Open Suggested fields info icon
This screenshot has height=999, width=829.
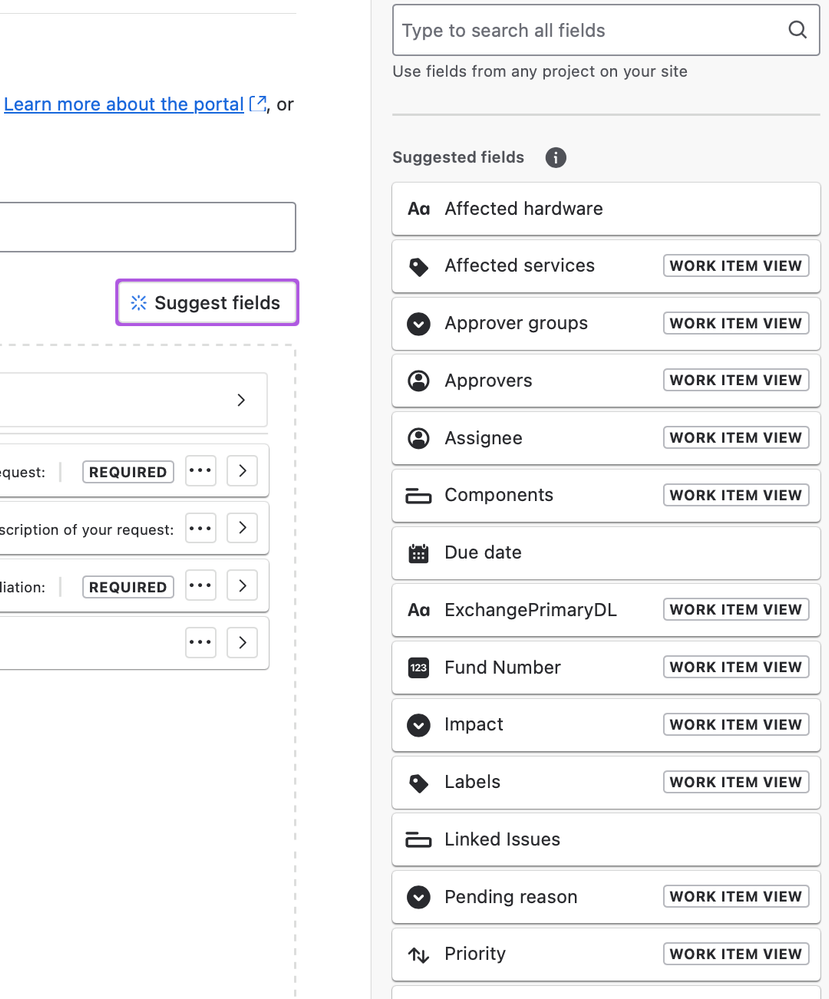[x=556, y=157]
